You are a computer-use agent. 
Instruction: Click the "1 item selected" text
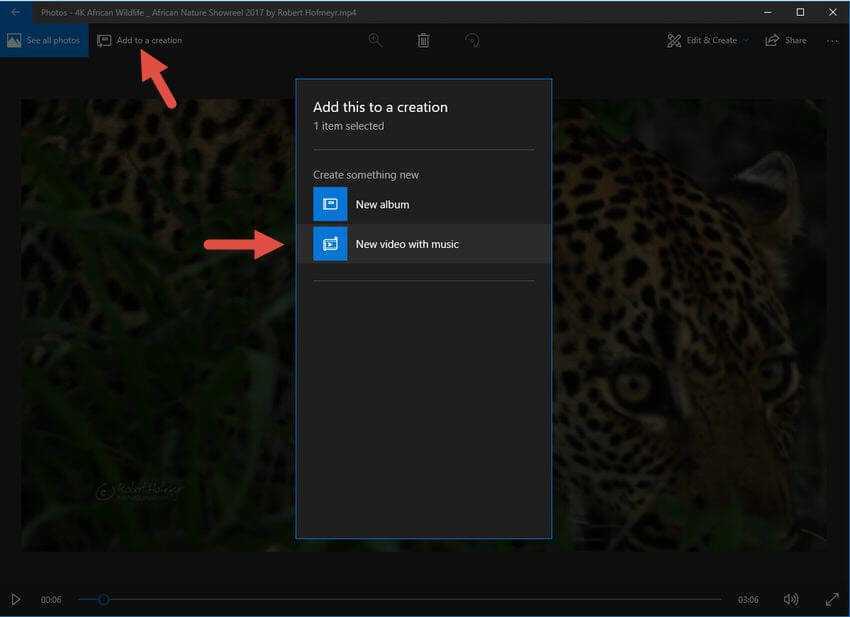pos(349,126)
